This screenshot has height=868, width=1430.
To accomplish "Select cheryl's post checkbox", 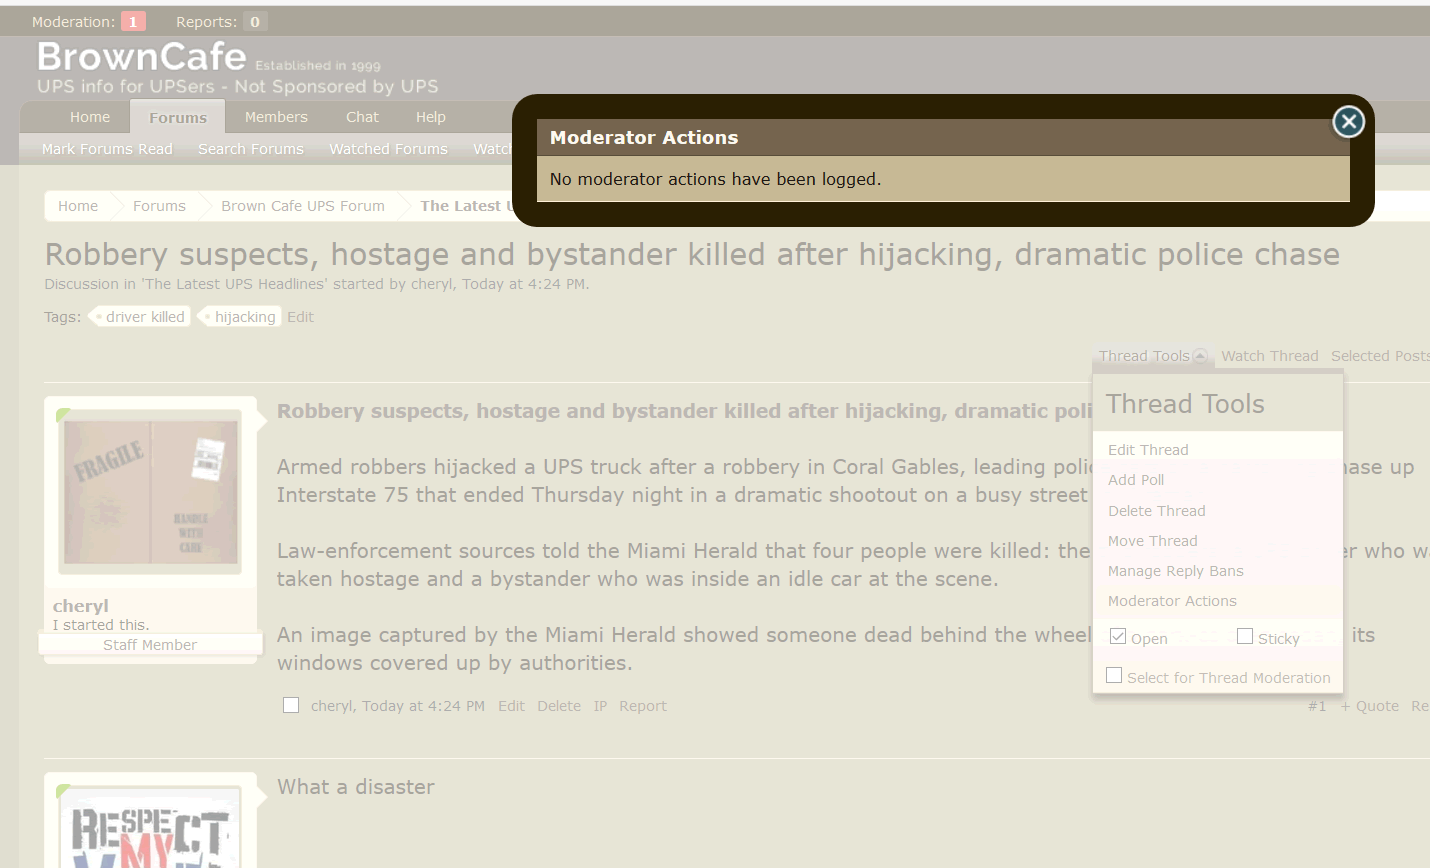I will tap(291, 705).
